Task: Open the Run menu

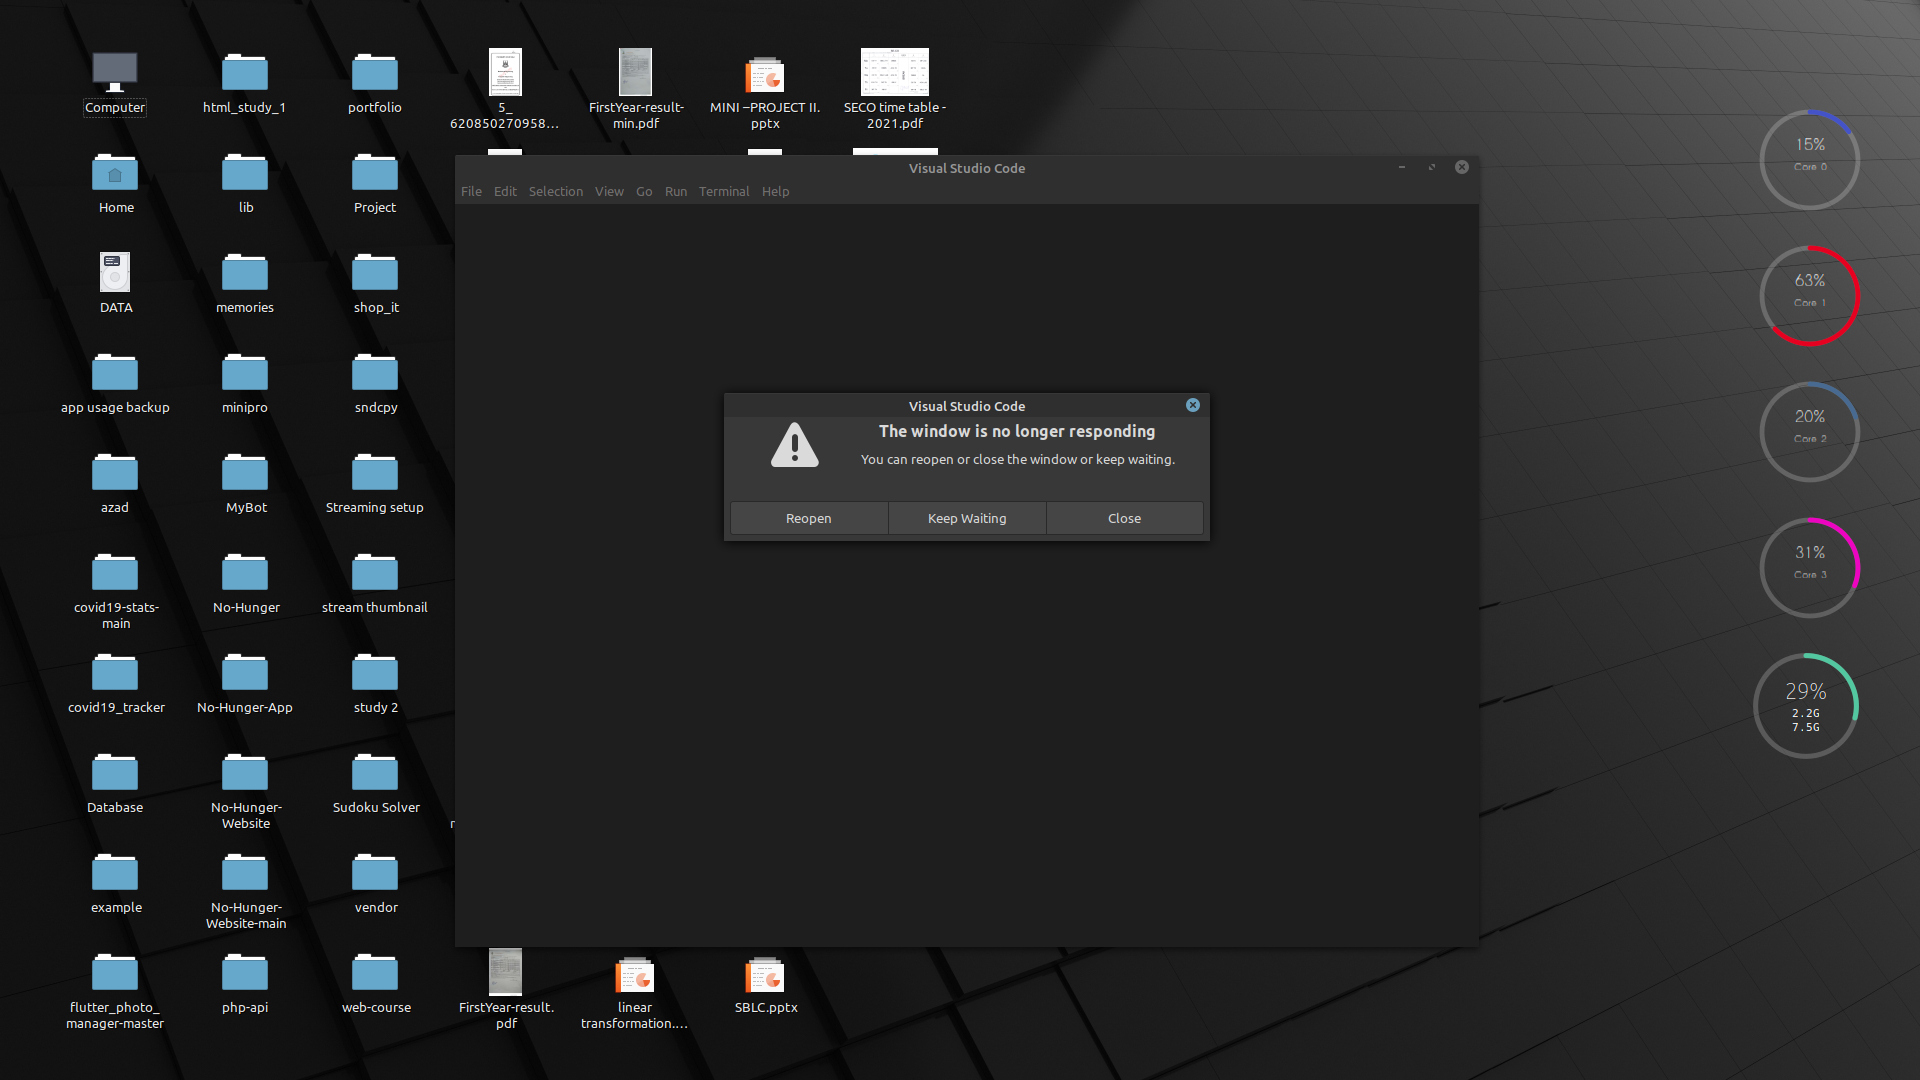Action: click(676, 191)
